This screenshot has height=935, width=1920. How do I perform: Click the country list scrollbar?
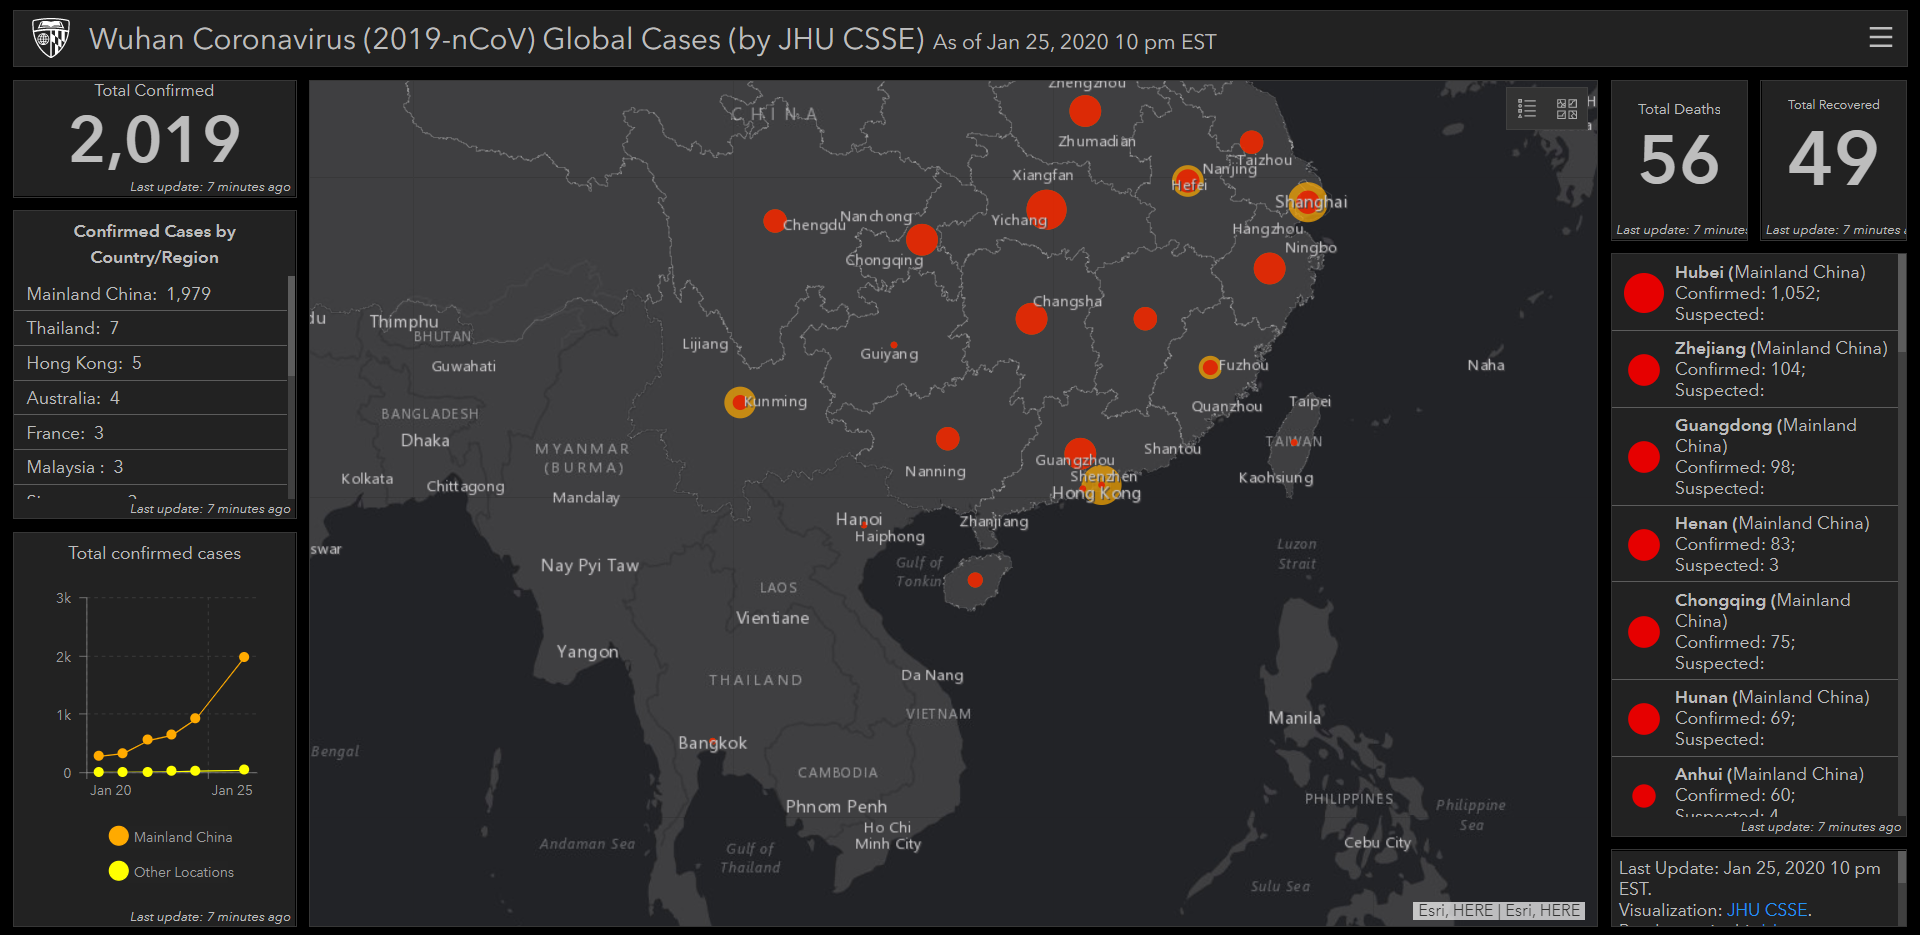click(x=291, y=326)
